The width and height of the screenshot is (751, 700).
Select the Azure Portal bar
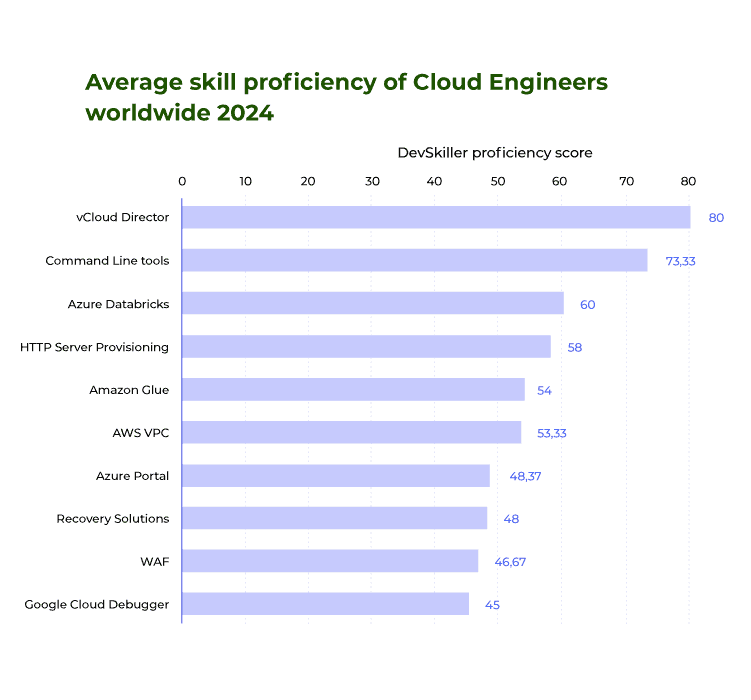pyautogui.click(x=336, y=475)
